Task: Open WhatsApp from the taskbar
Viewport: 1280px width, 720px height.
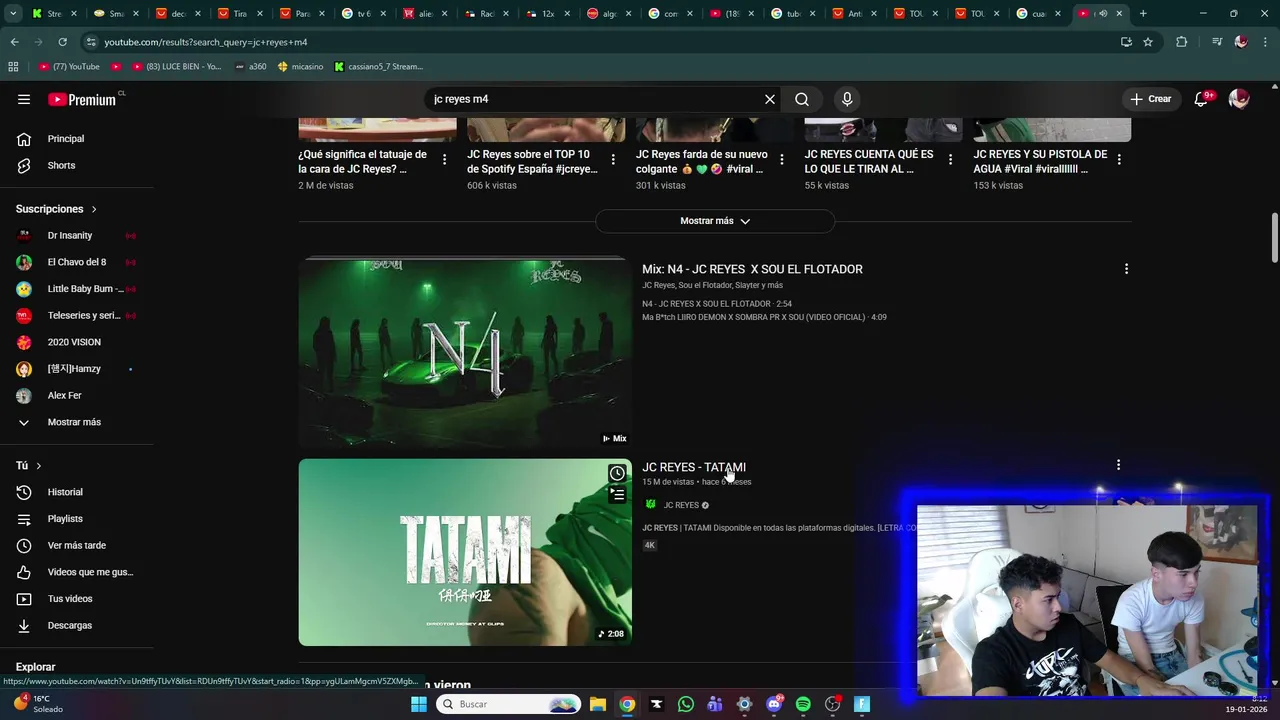Action: (685, 704)
